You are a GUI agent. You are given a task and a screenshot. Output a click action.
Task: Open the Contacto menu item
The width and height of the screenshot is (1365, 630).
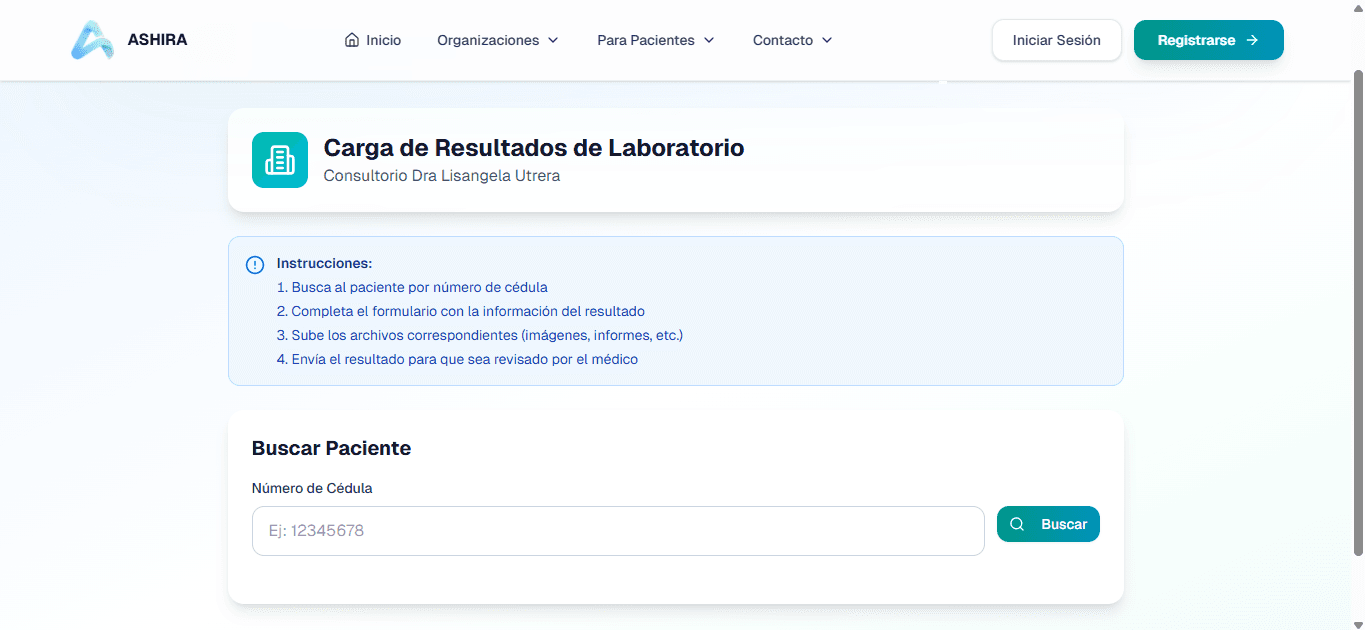[784, 40]
